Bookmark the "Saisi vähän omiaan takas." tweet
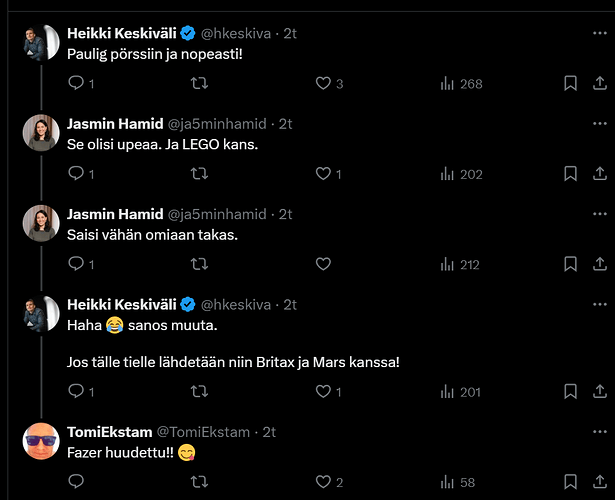Image resolution: width=615 pixels, height=500 pixels. coord(570,264)
